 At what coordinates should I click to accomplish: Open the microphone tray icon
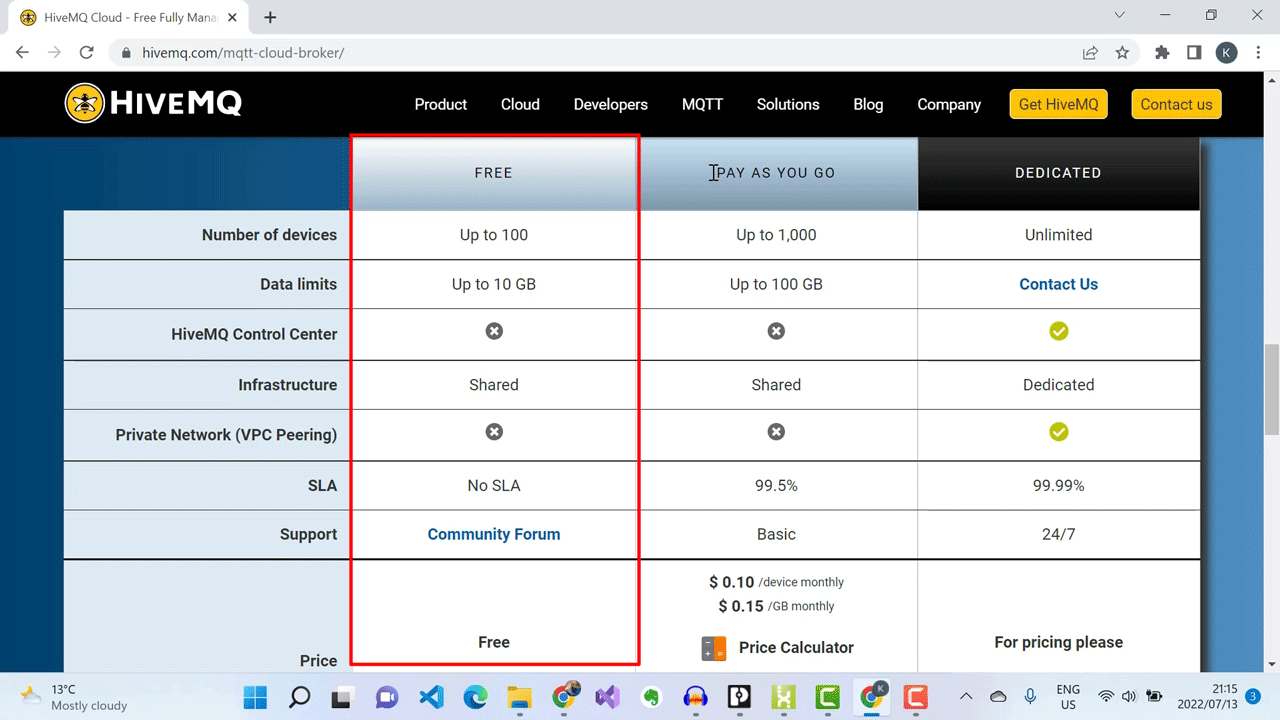(x=1031, y=696)
